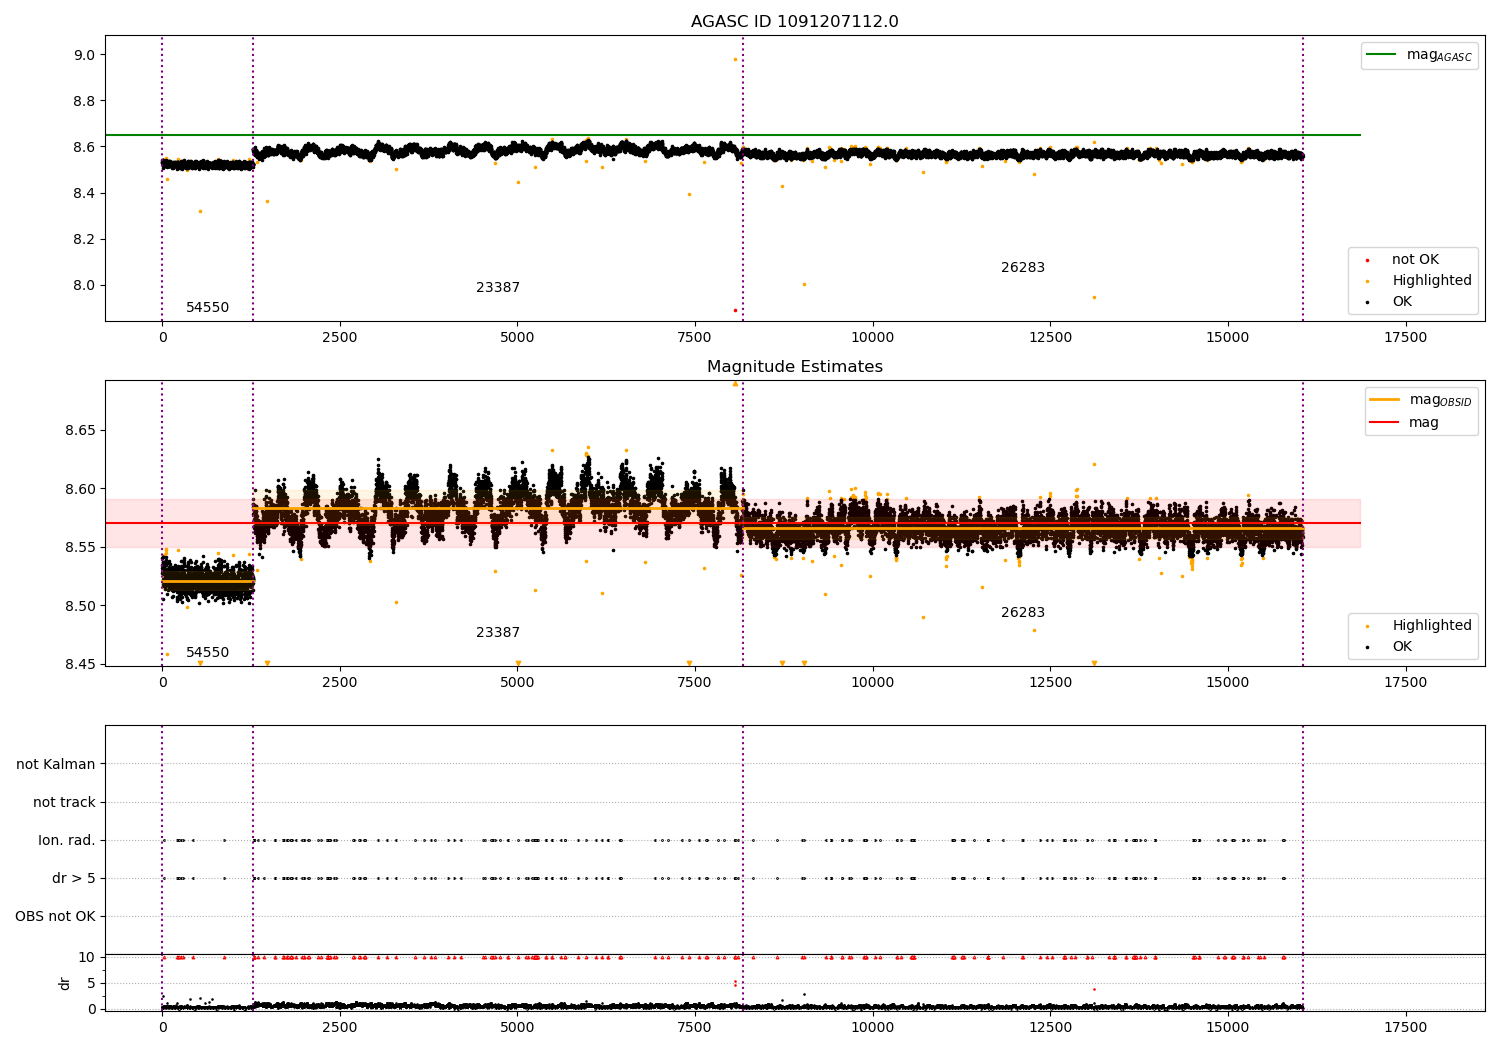Click the 8.2 y-axis tick label
Viewport: 1500px width, 1050px height.
click(x=84, y=240)
